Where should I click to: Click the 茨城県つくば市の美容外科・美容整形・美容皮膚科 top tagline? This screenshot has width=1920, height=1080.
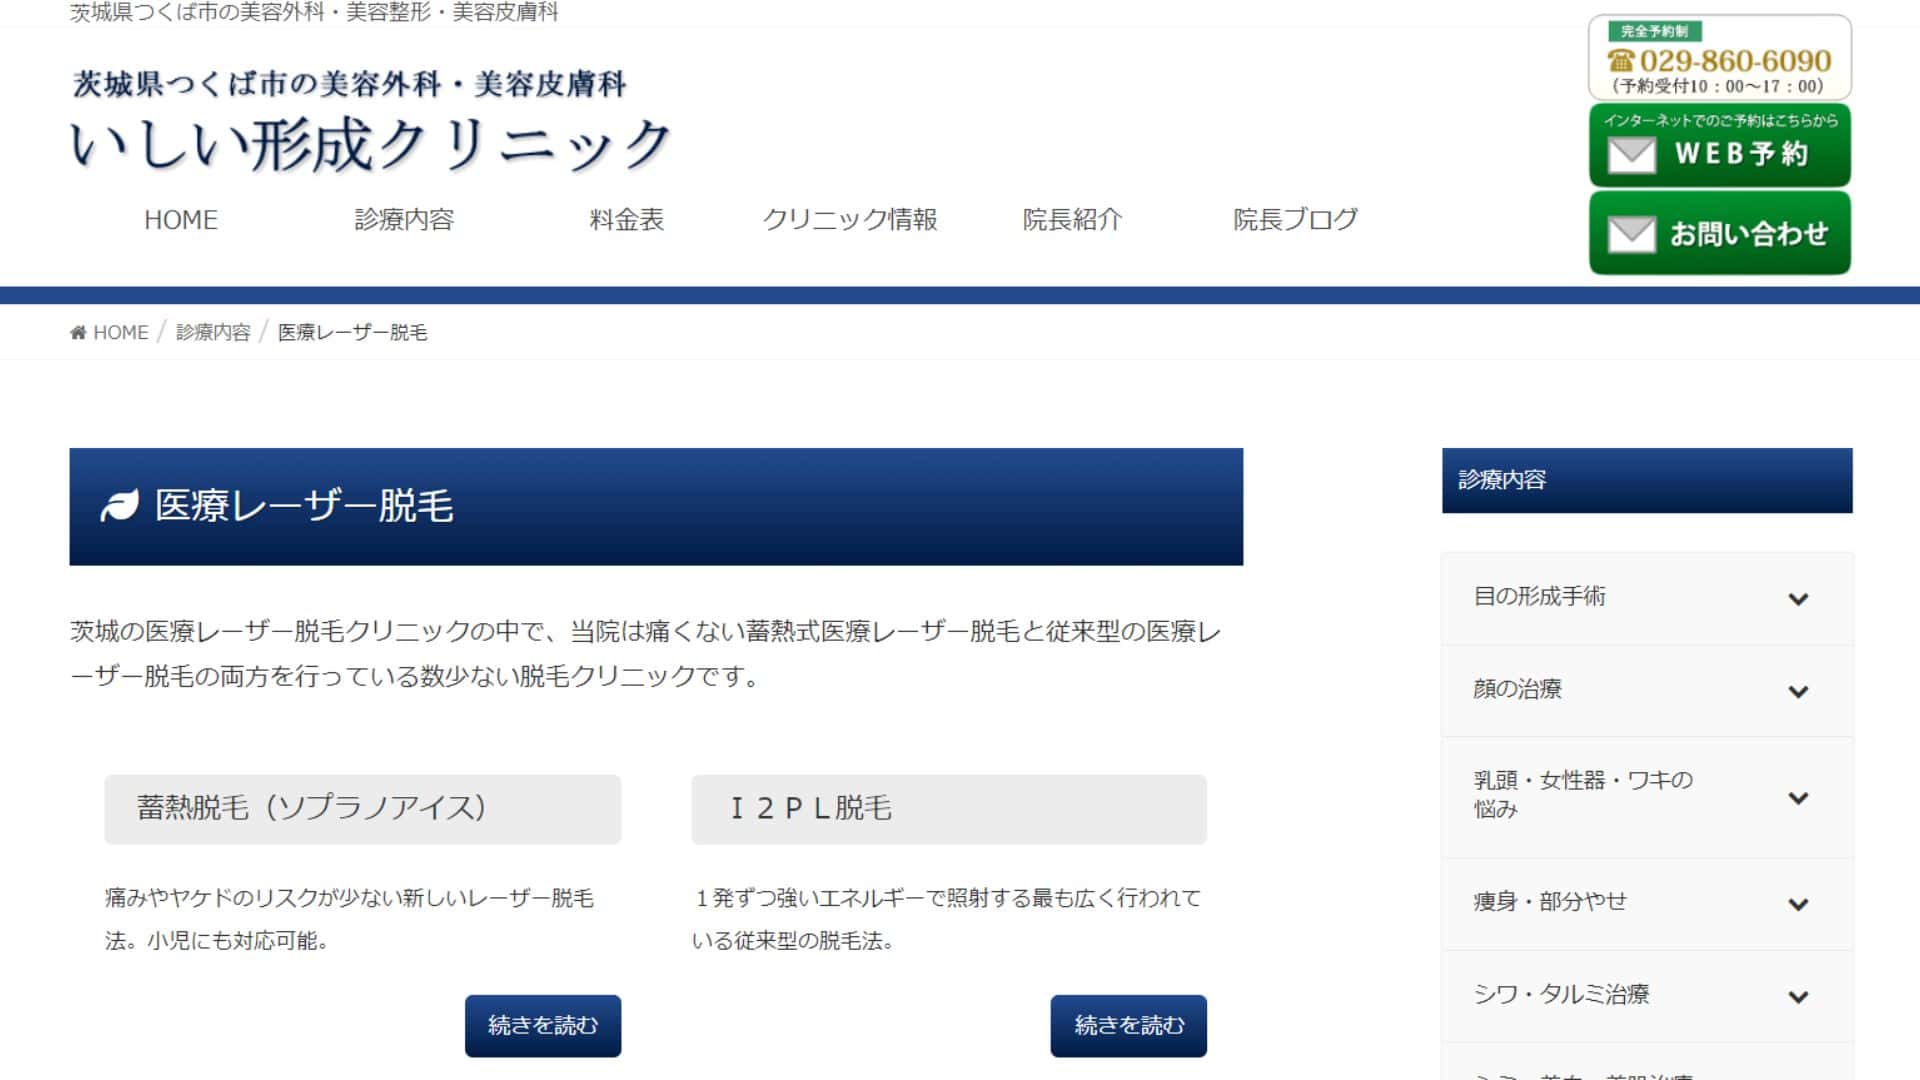[x=314, y=12]
